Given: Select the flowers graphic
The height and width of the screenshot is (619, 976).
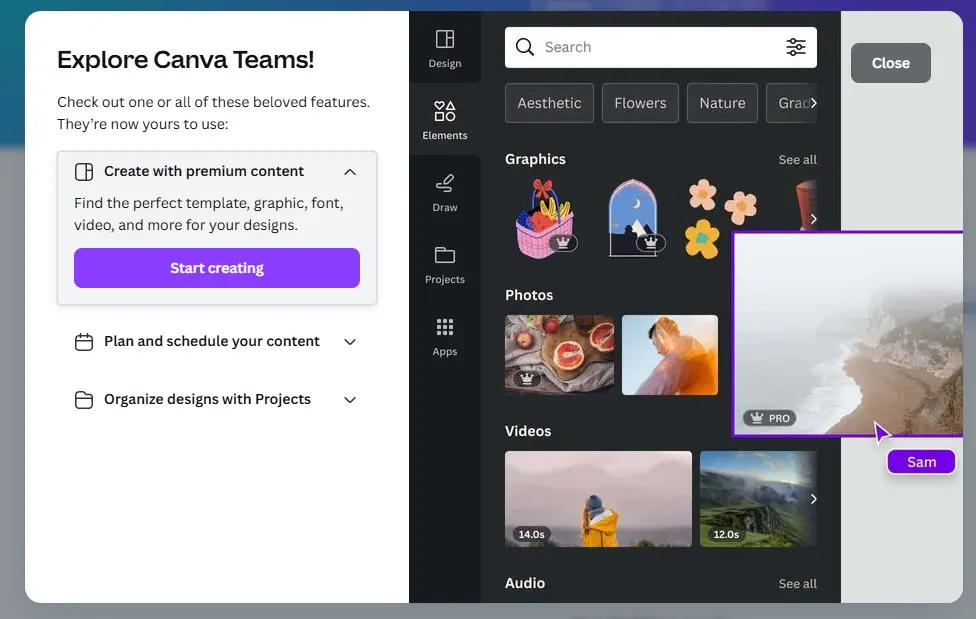Looking at the screenshot, I should (722, 219).
